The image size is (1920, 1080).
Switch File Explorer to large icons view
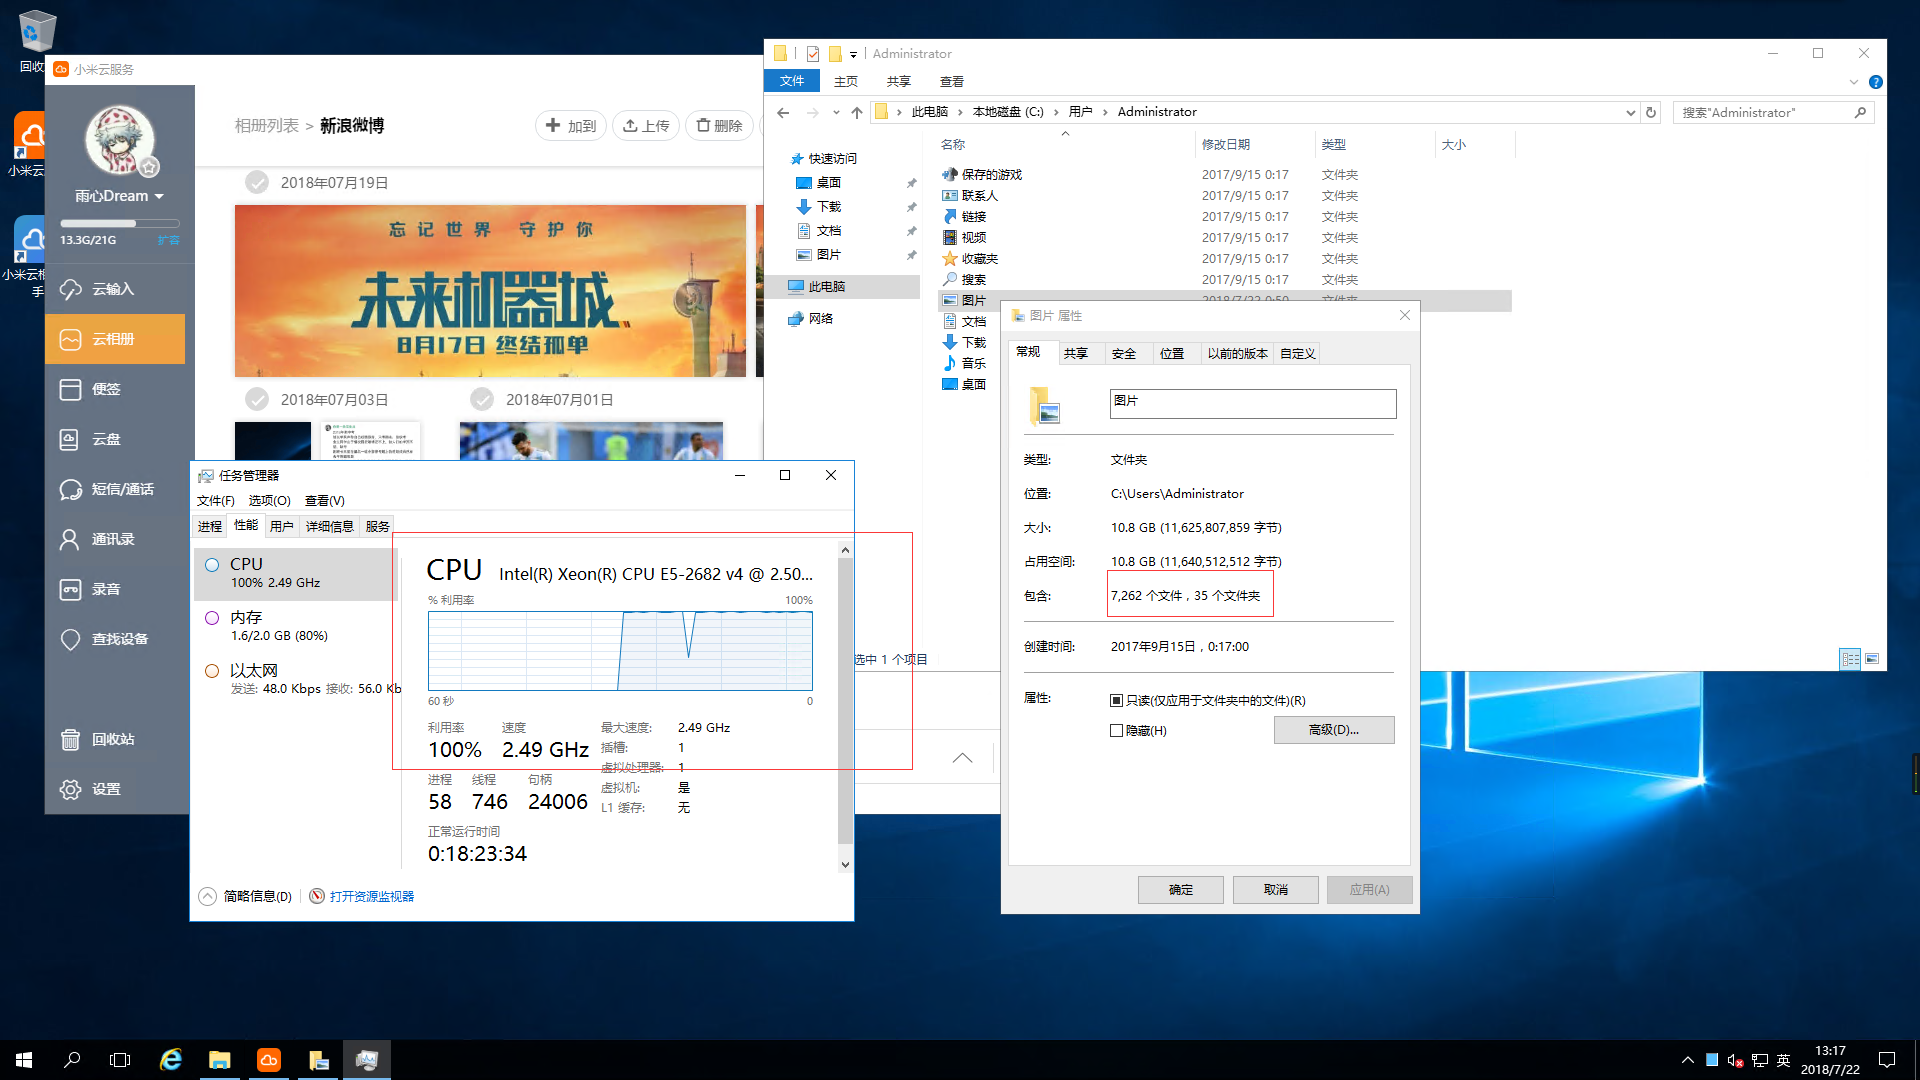1872,658
